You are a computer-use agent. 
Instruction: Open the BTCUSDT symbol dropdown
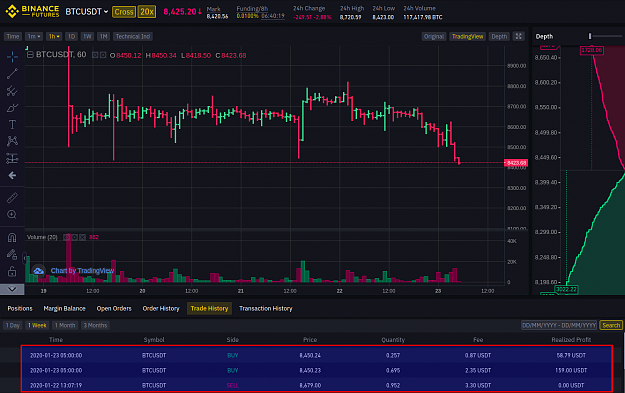[86, 12]
